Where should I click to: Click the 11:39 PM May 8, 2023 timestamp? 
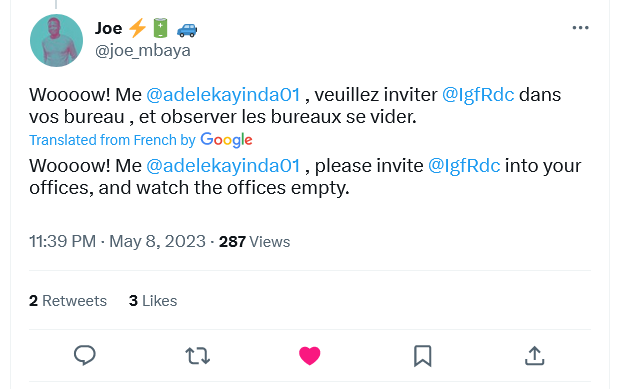(117, 241)
